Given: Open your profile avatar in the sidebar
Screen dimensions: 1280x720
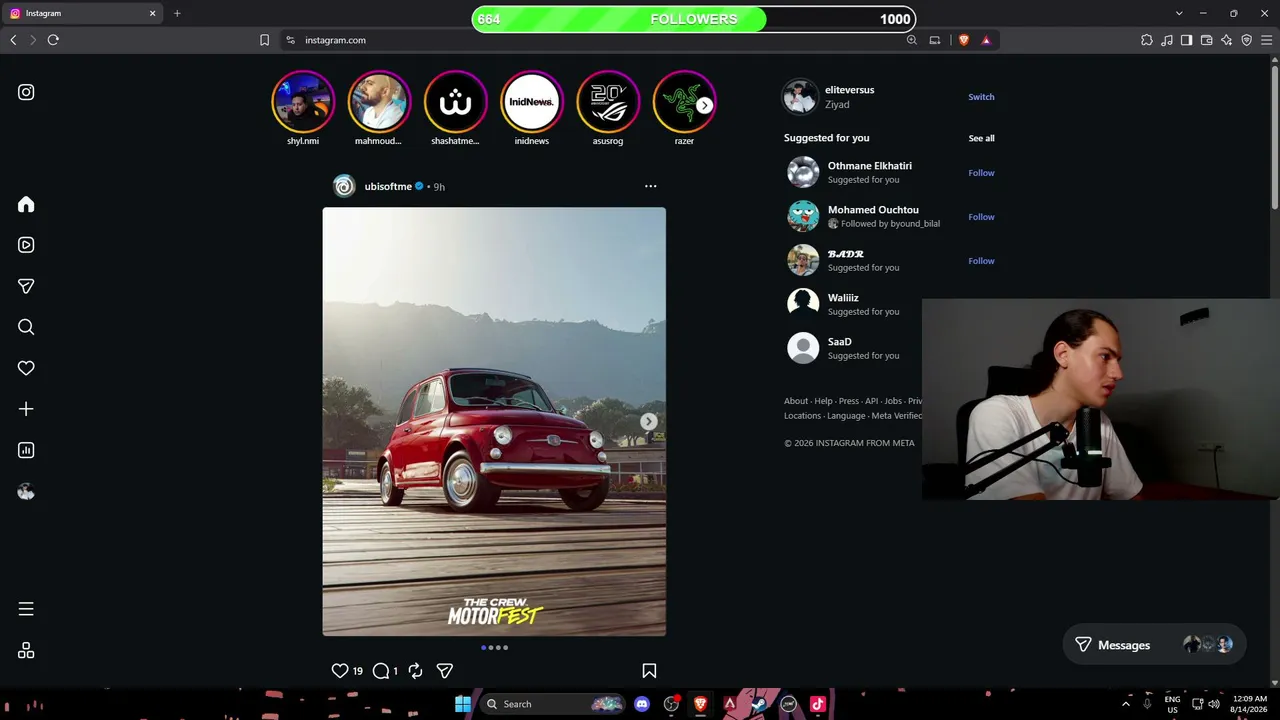Looking at the screenshot, I should pyautogui.click(x=26, y=491).
